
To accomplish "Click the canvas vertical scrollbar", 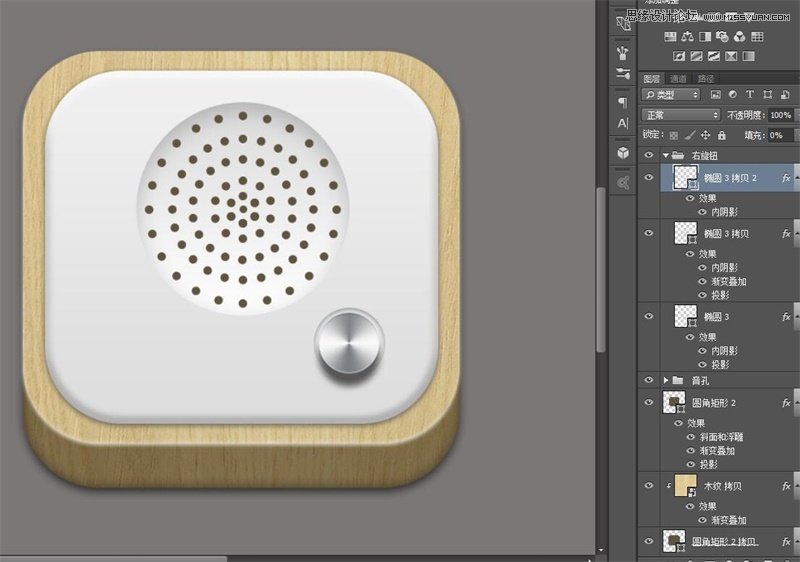I will coord(601,270).
